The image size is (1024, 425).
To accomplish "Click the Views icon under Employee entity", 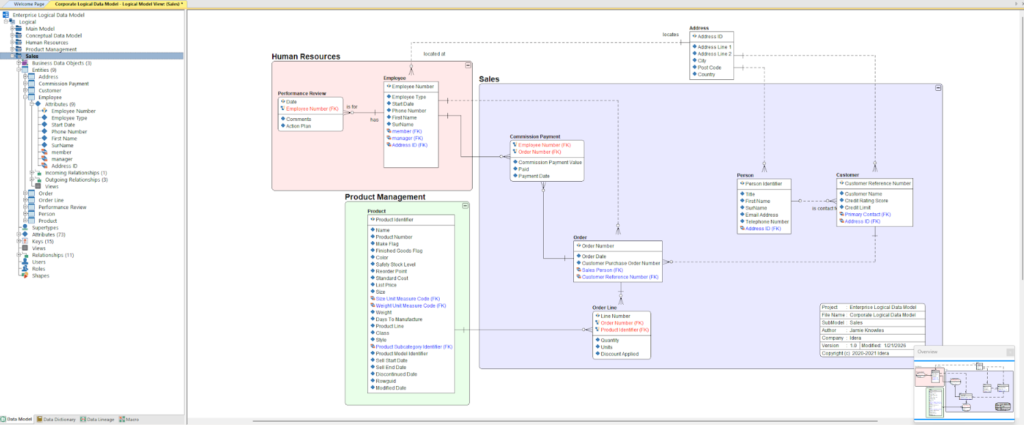I will [x=38, y=186].
